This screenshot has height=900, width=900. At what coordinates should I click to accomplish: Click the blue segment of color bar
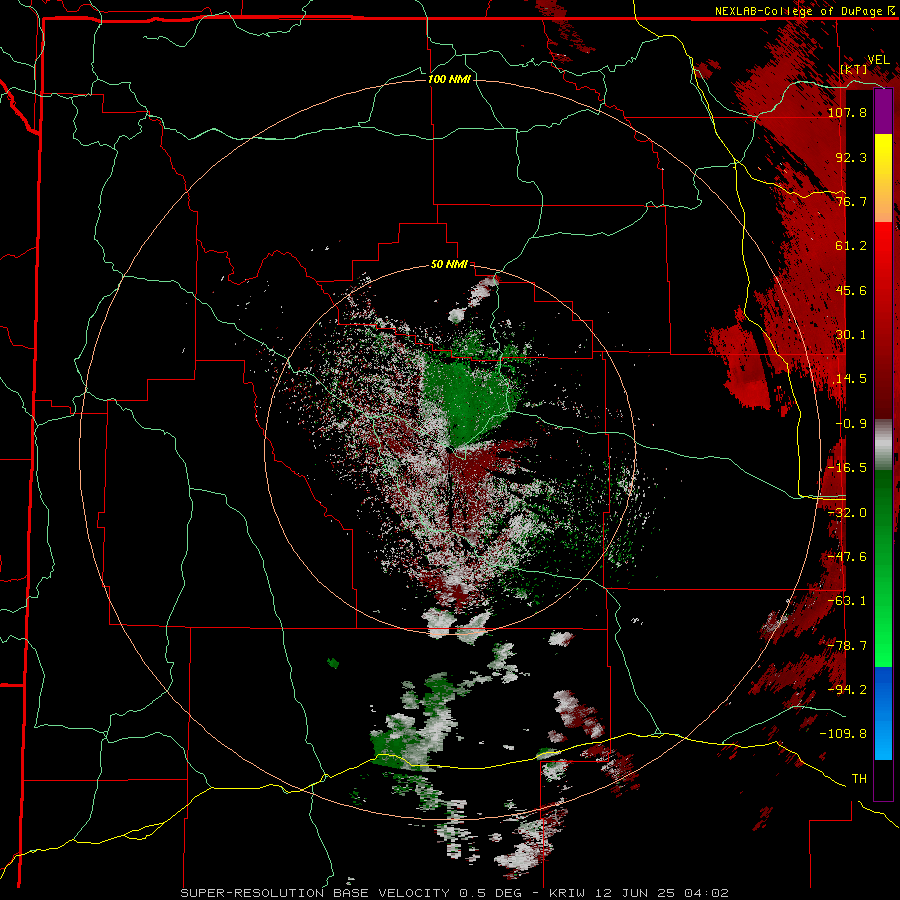click(x=883, y=713)
